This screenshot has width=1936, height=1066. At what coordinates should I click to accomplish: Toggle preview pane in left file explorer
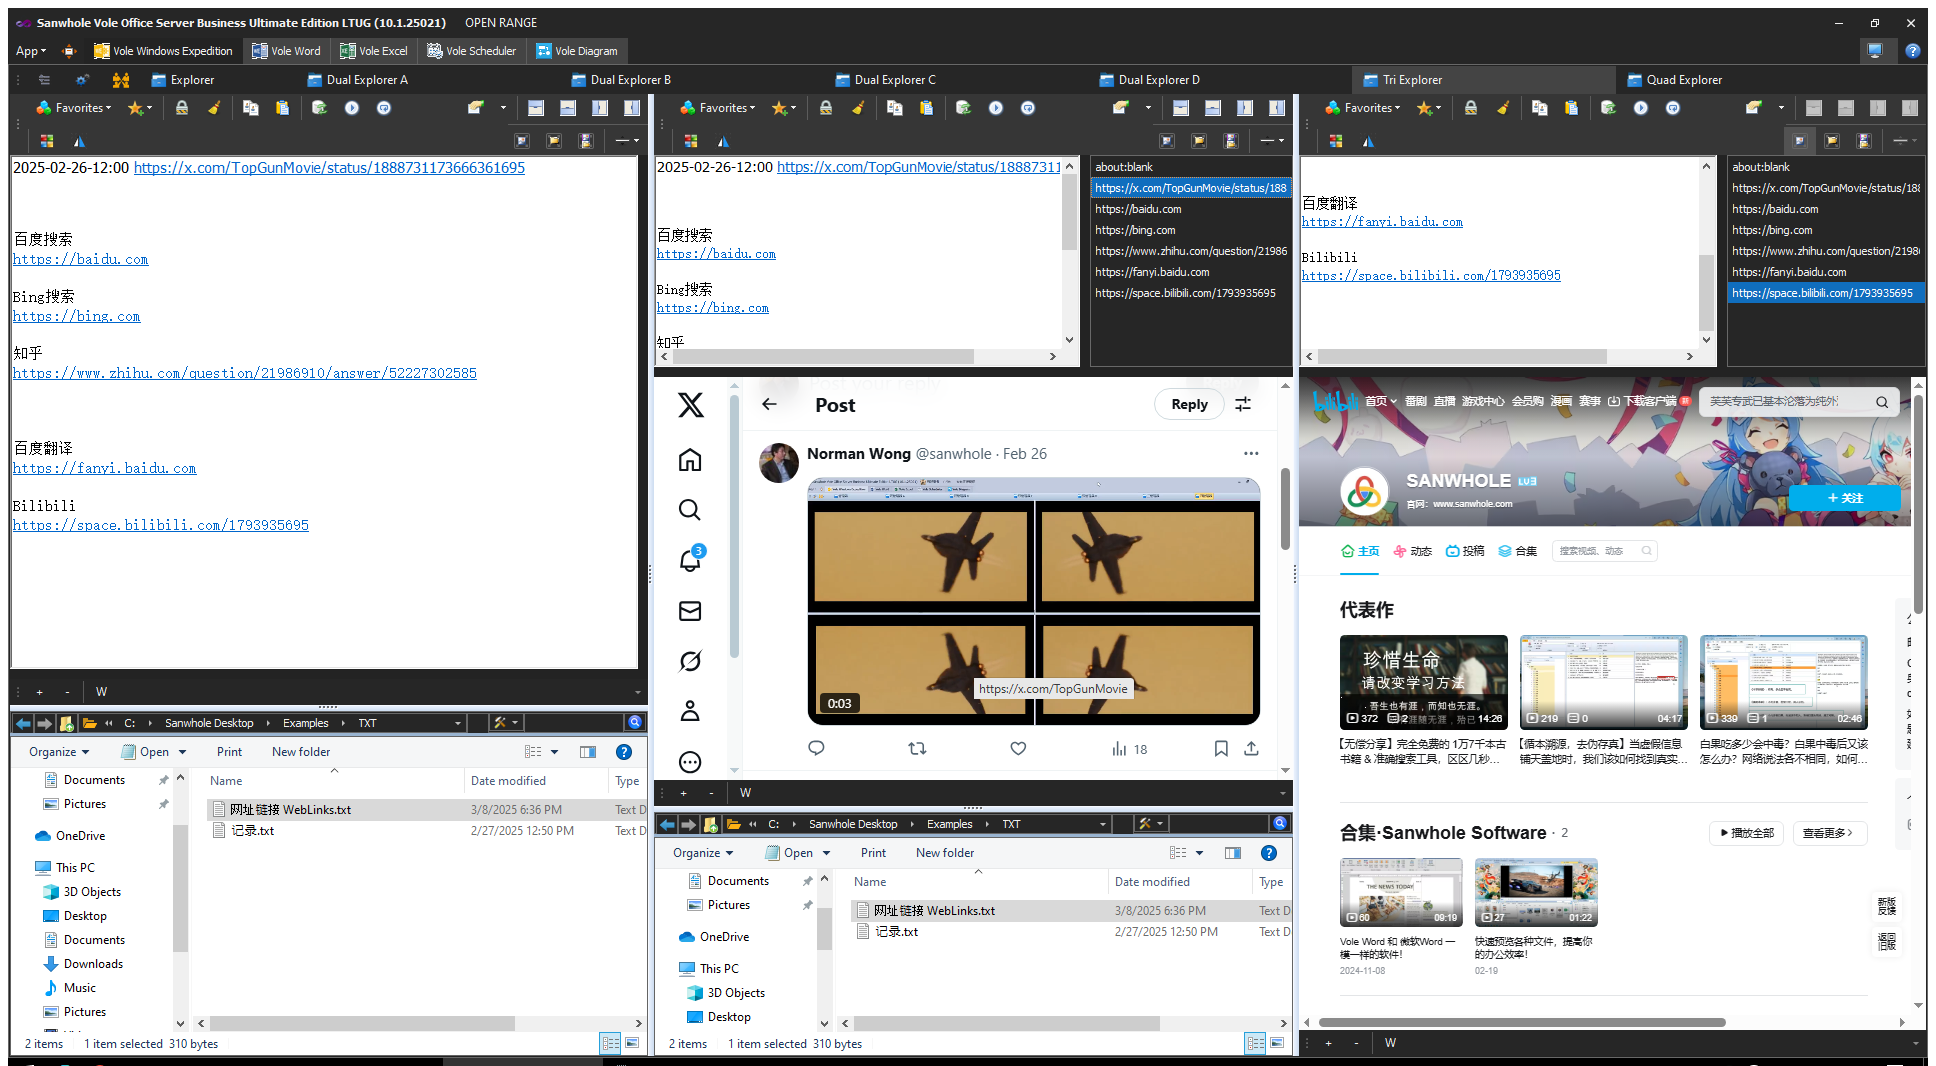(x=588, y=752)
